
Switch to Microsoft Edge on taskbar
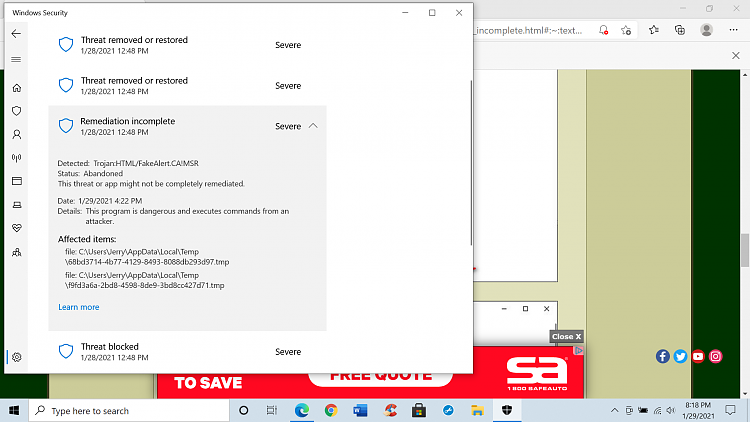pos(301,411)
